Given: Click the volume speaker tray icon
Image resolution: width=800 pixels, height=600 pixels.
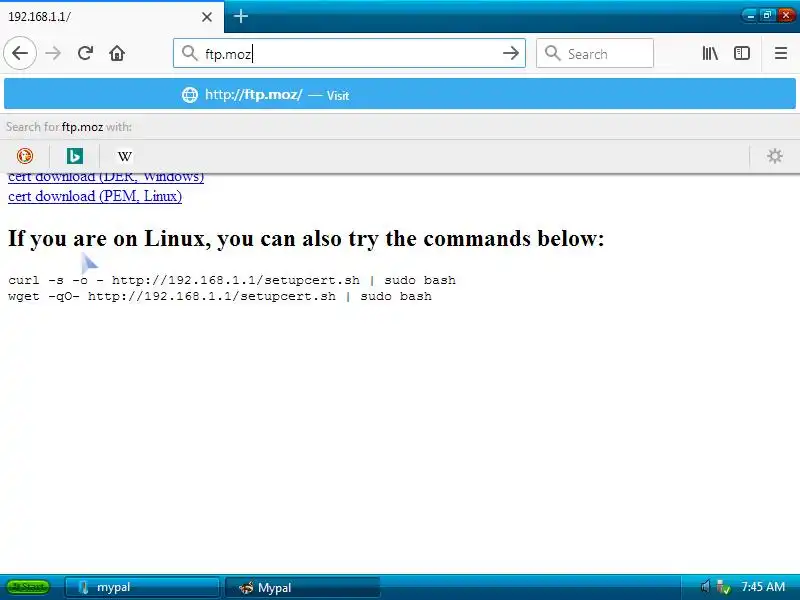Looking at the screenshot, I should [x=705, y=587].
